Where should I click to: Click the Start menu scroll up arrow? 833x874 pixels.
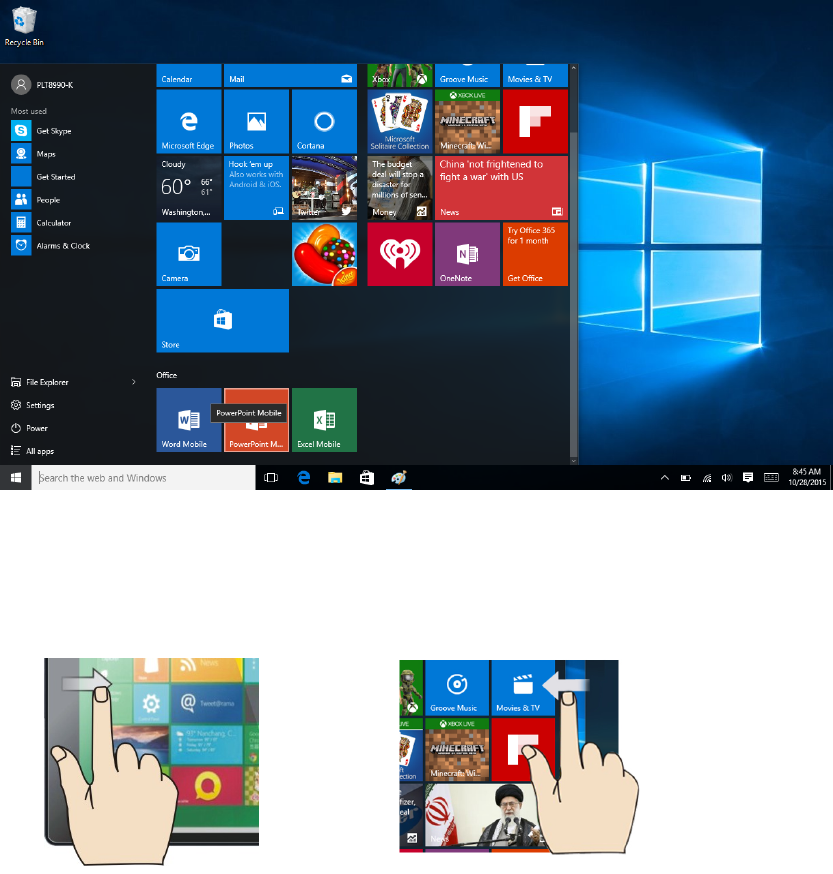(574, 68)
